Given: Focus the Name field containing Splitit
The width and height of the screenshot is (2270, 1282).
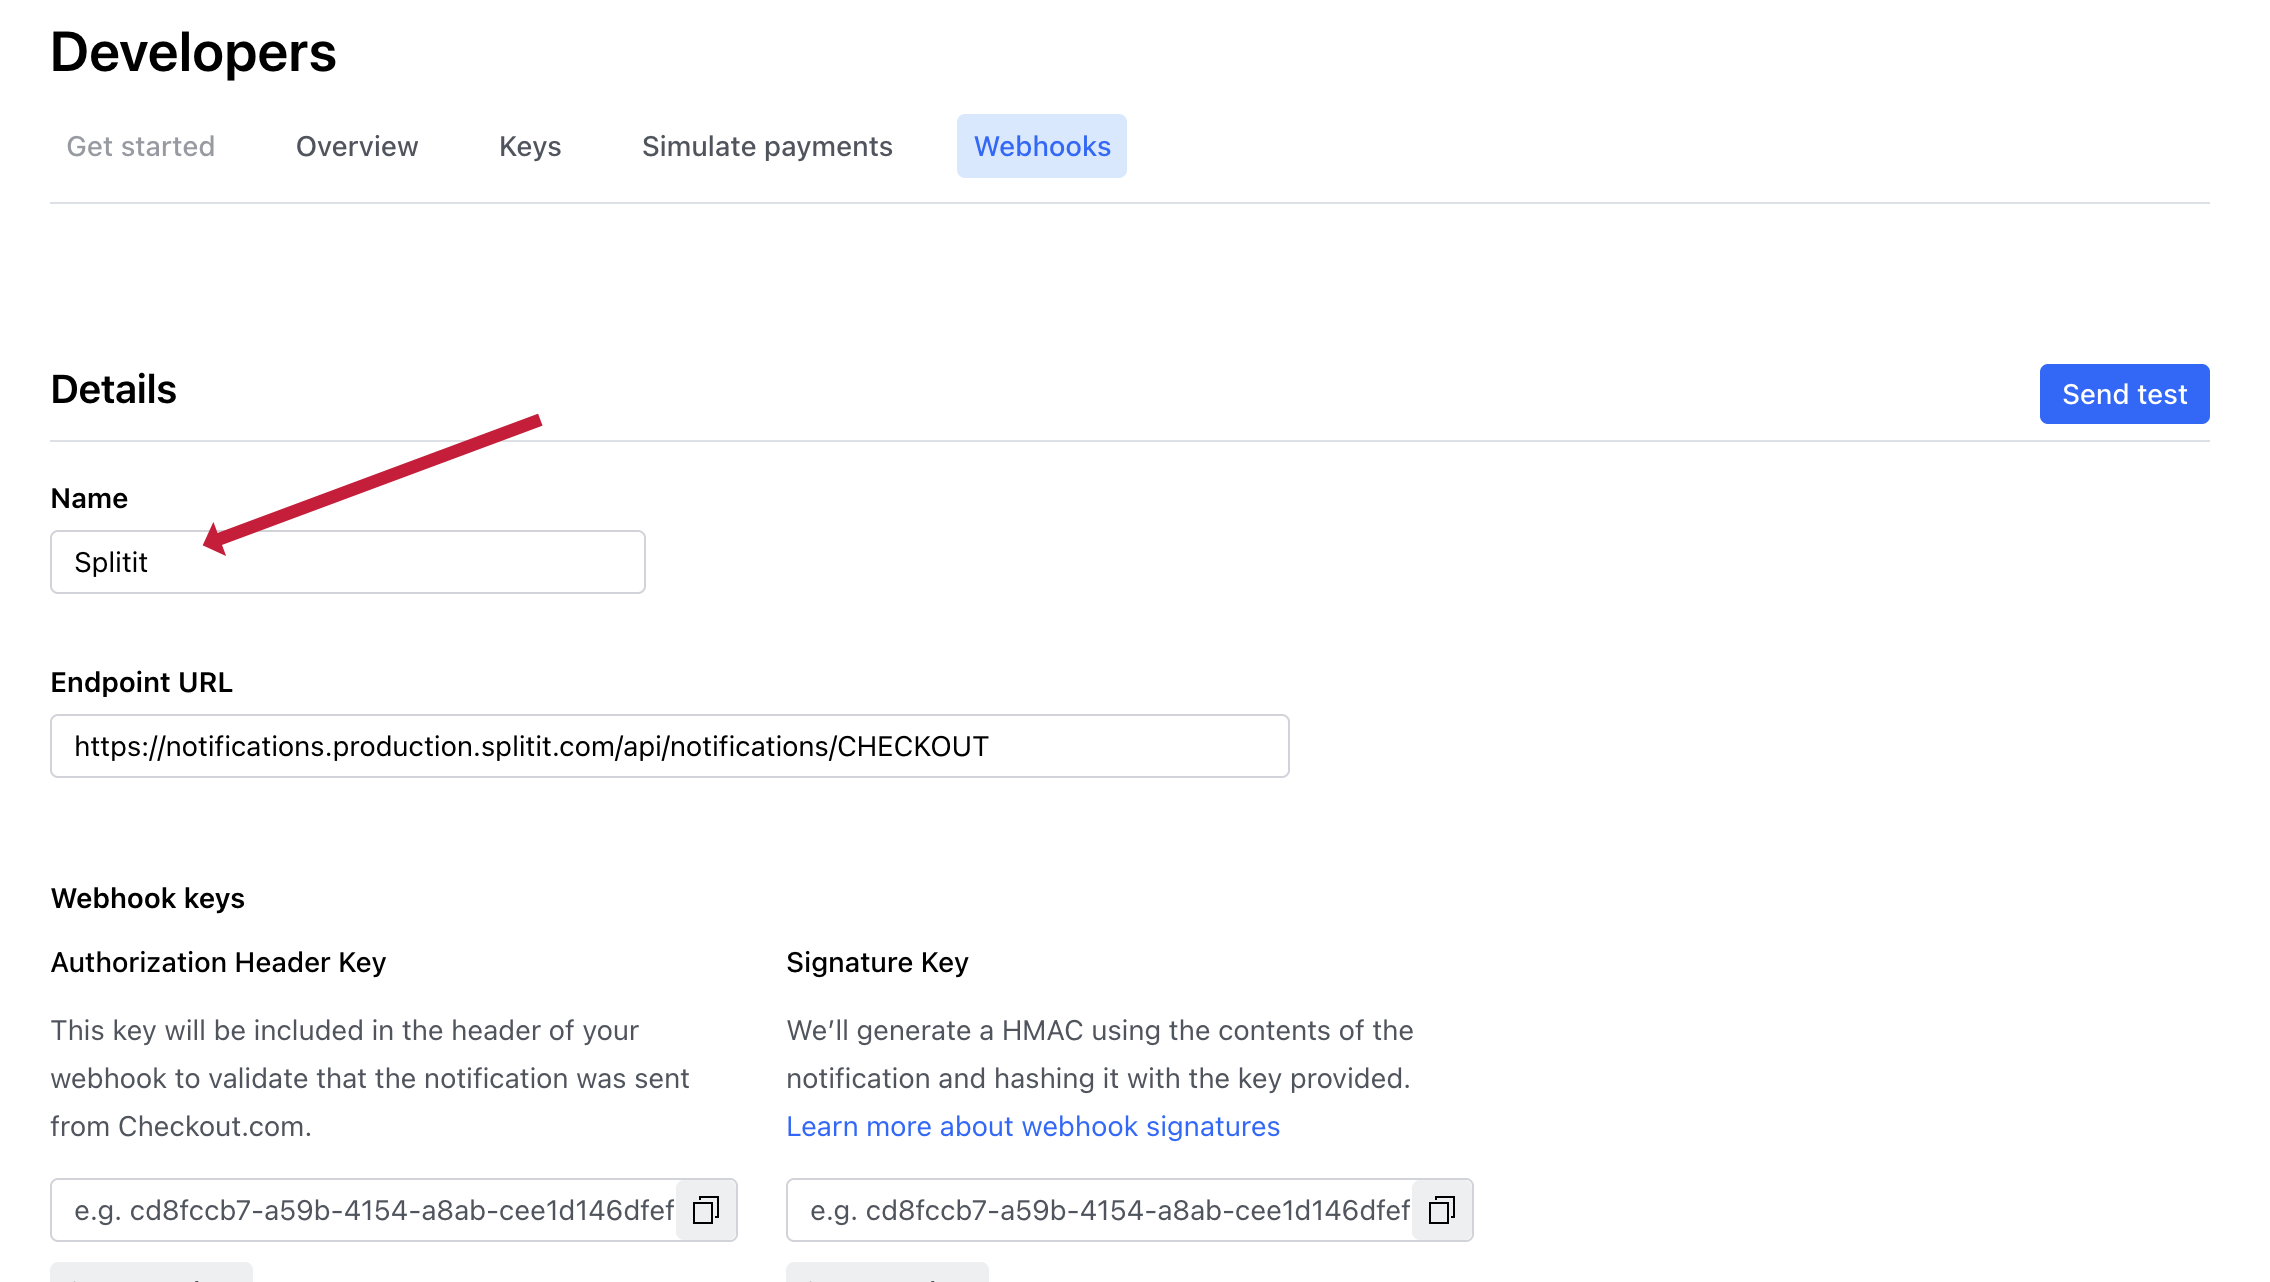Looking at the screenshot, I should click(348, 562).
